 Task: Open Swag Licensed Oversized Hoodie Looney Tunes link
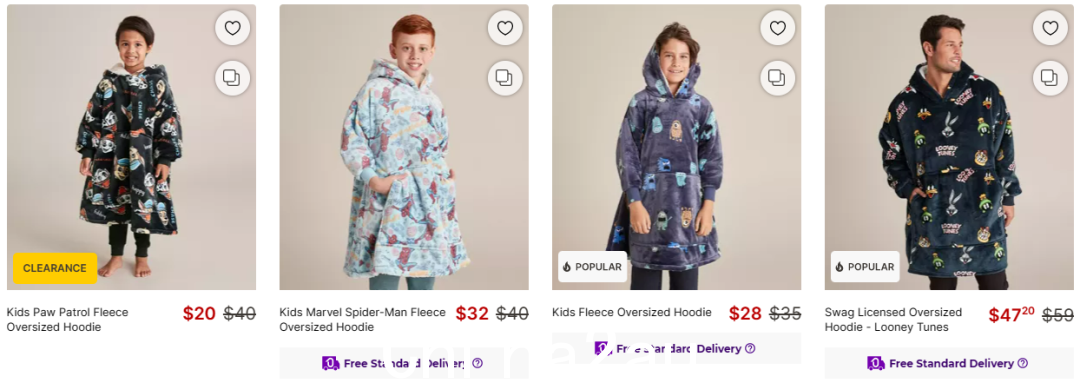point(893,320)
